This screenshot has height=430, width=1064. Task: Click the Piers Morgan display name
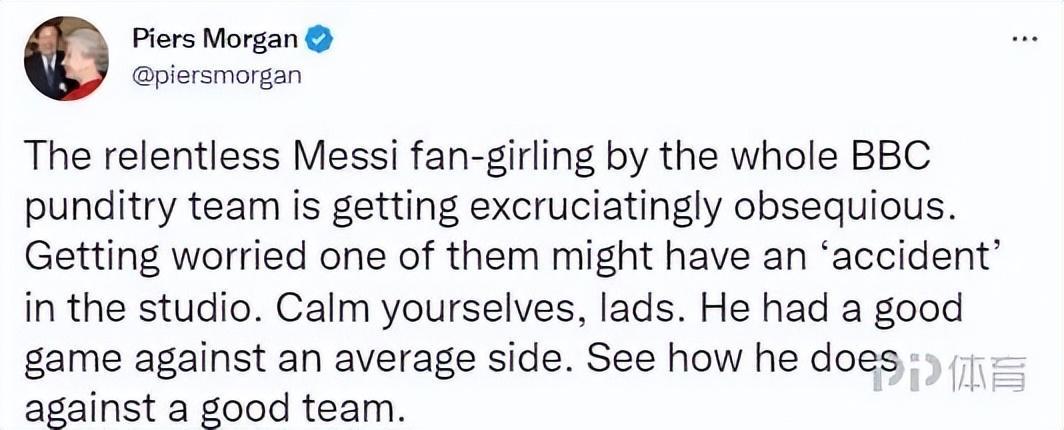(215, 40)
